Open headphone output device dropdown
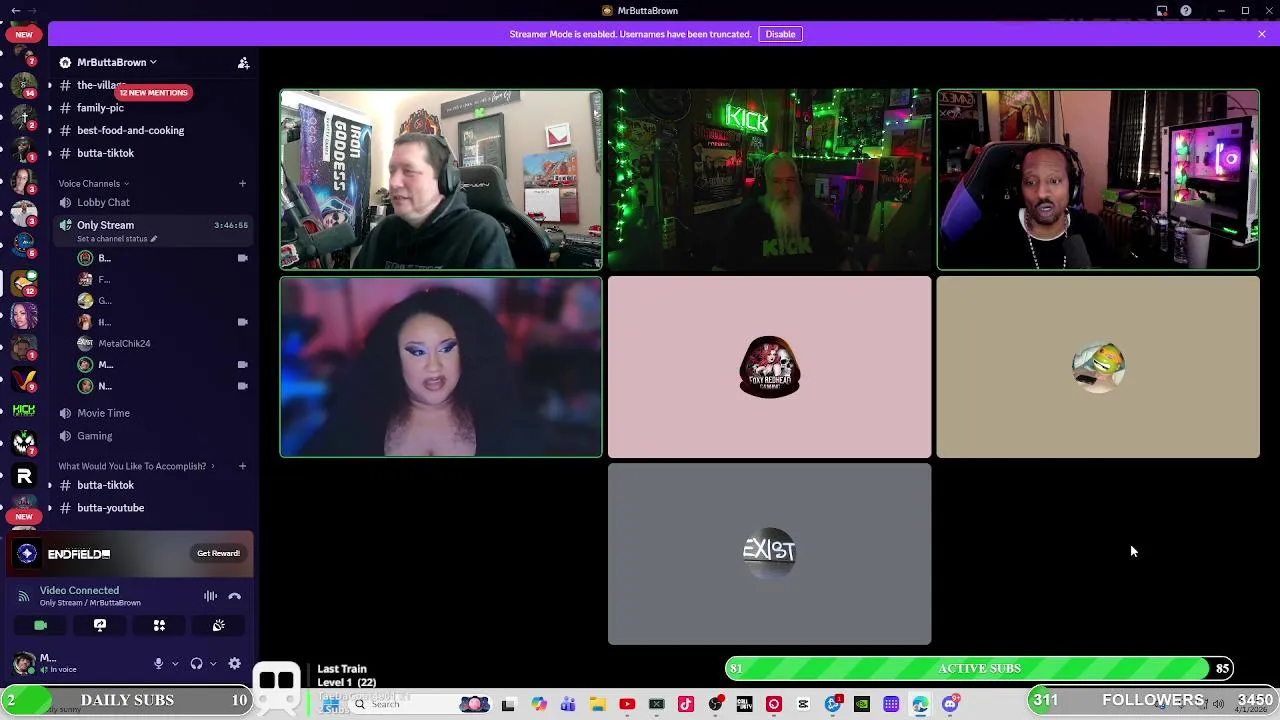 tap(213, 664)
